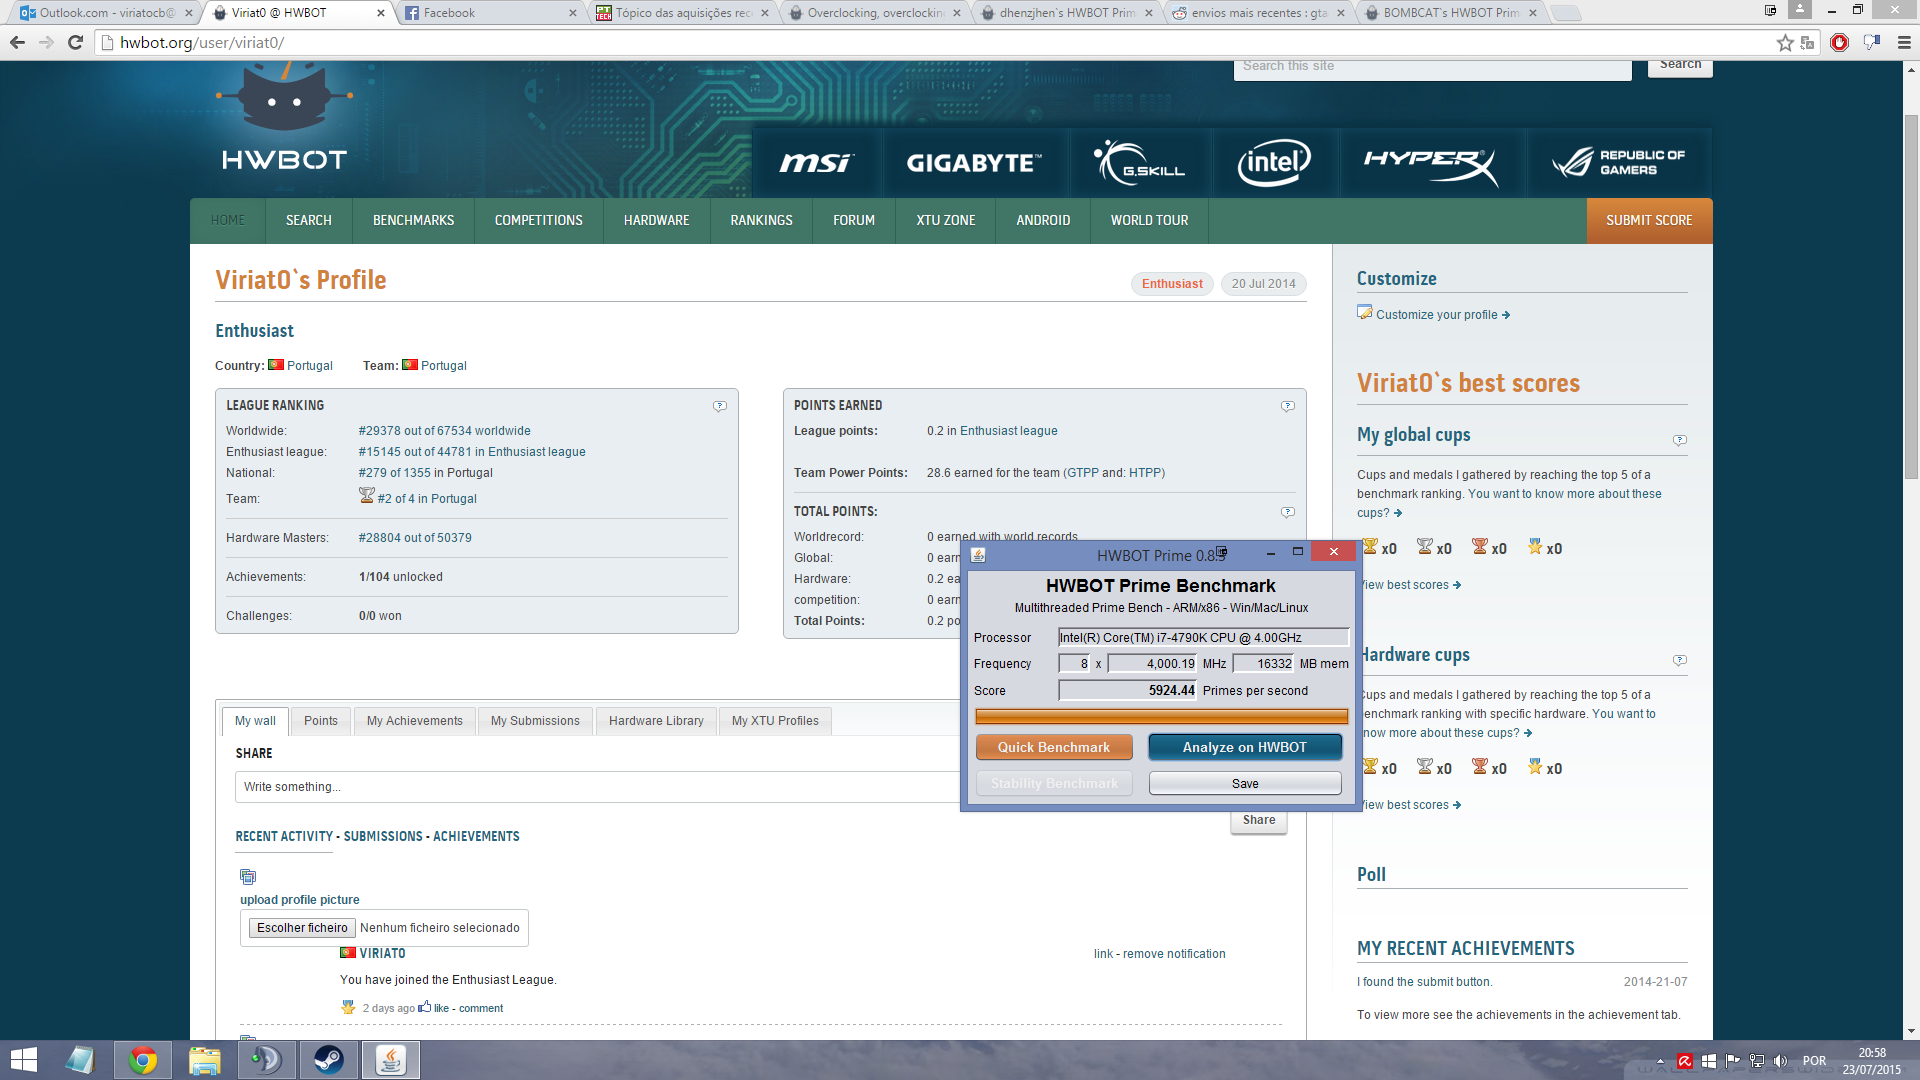Viewport: 1920px width, 1080px height.
Task: Open the GIGABYTE sponsor logo
Action: pyautogui.click(x=974, y=163)
